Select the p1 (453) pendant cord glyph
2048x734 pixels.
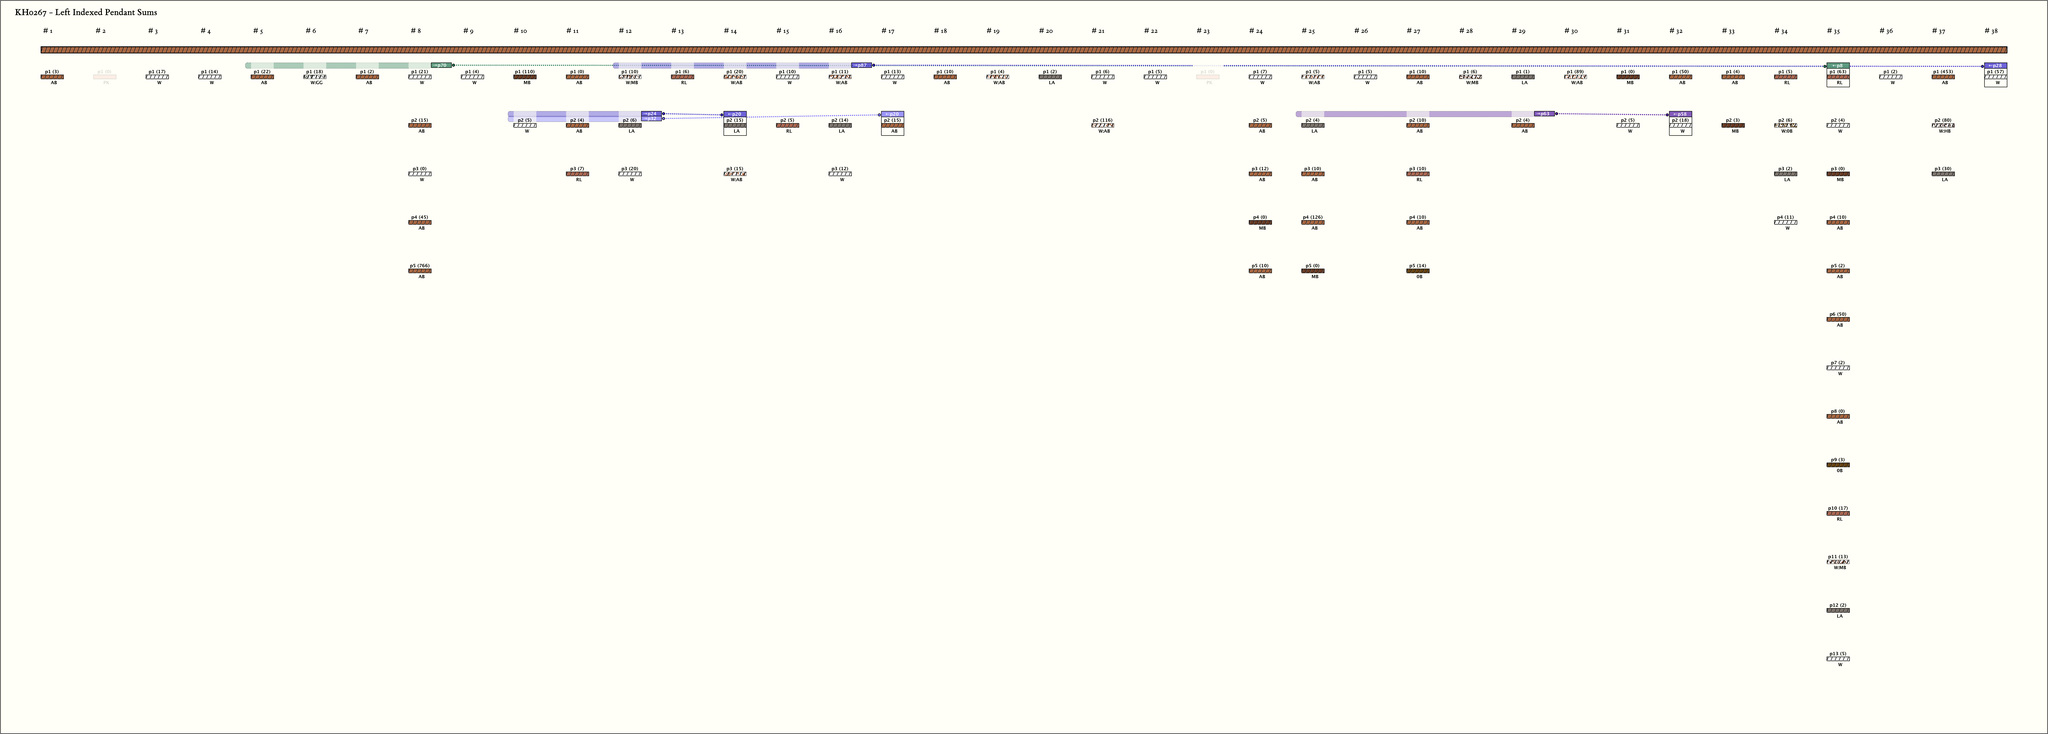pyautogui.click(x=1943, y=77)
